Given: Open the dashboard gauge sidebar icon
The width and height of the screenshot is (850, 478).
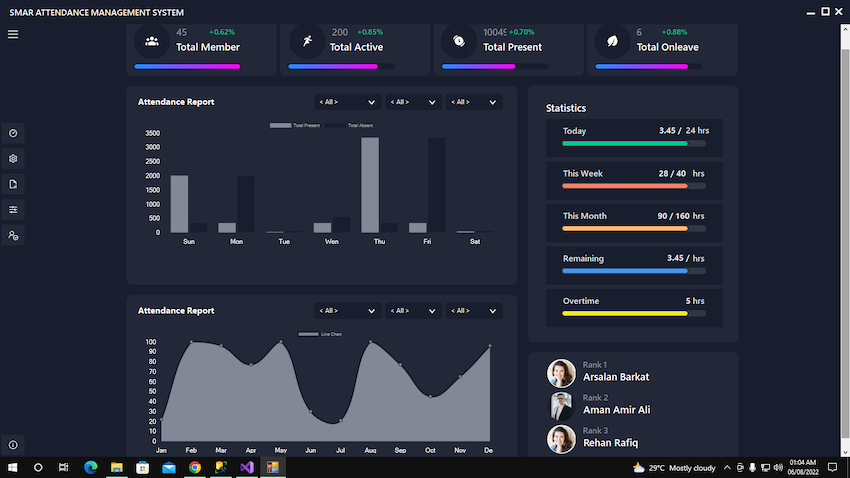Looking at the screenshot, I should pos(13,133).
